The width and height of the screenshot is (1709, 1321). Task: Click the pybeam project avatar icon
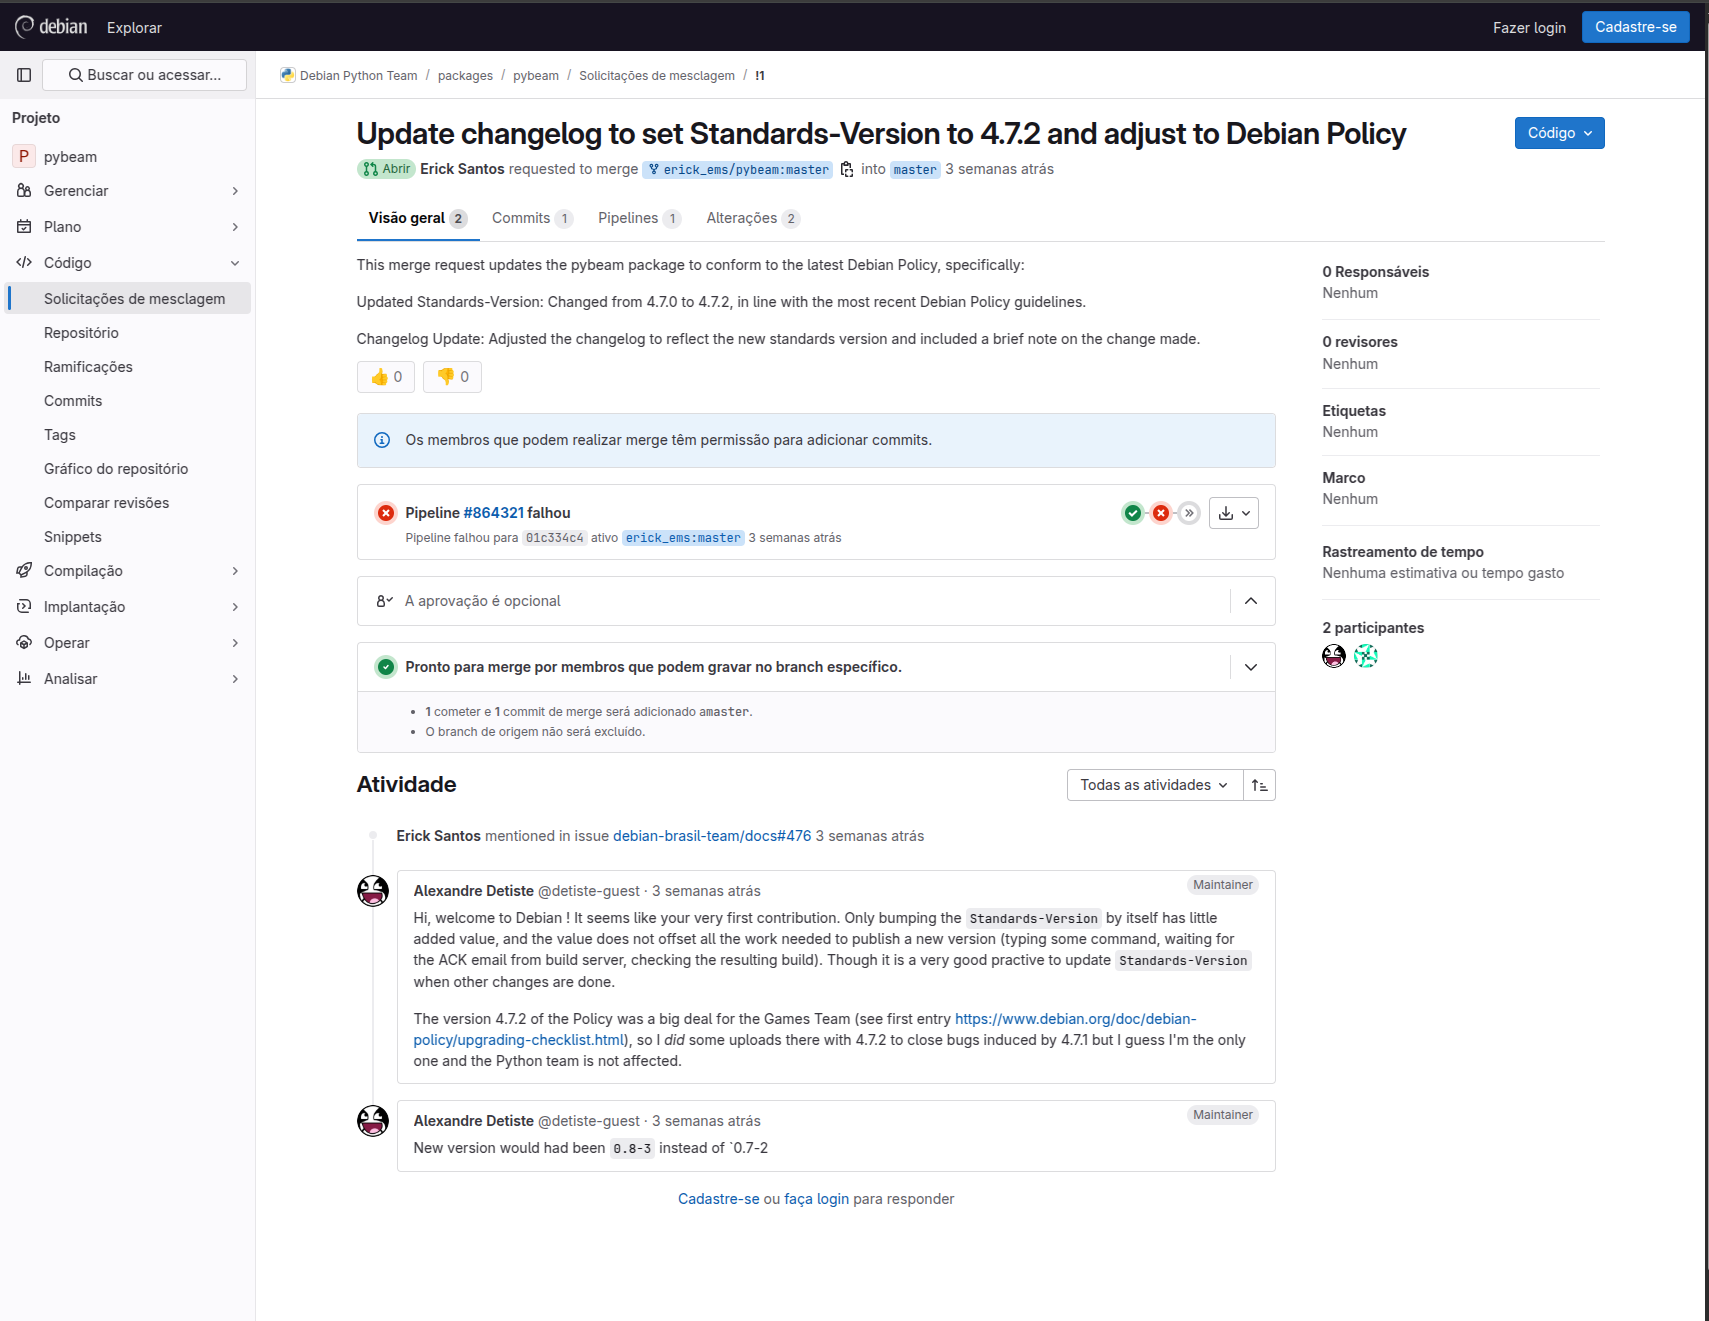(24, 156)
